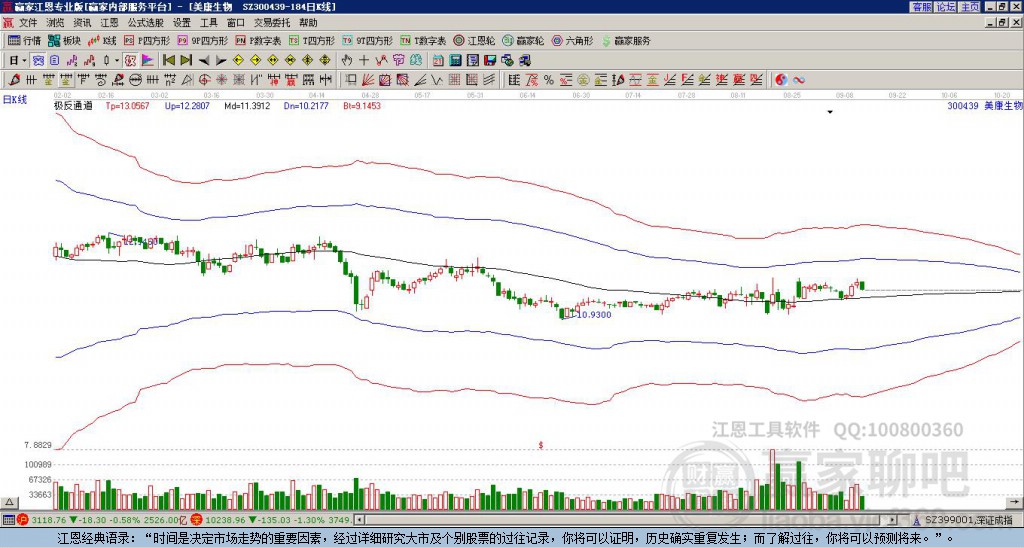The image size is (1024, 548).
Task: Select the hand pan tool
Action: click(346, 60)
